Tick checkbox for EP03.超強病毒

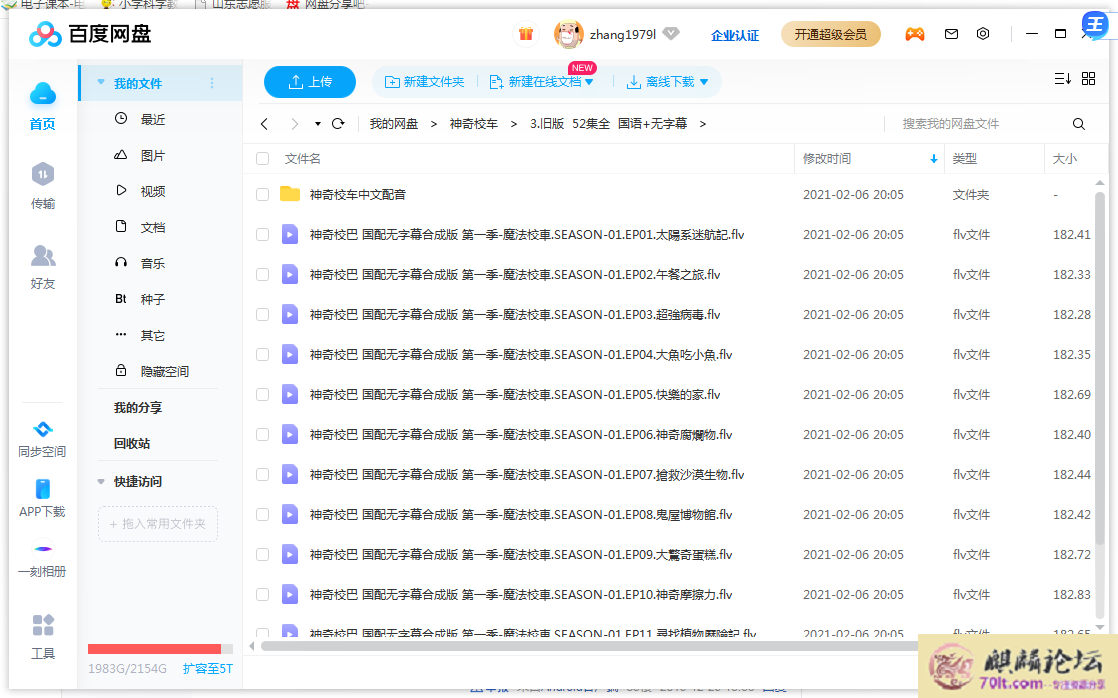[x=262, y=314]
